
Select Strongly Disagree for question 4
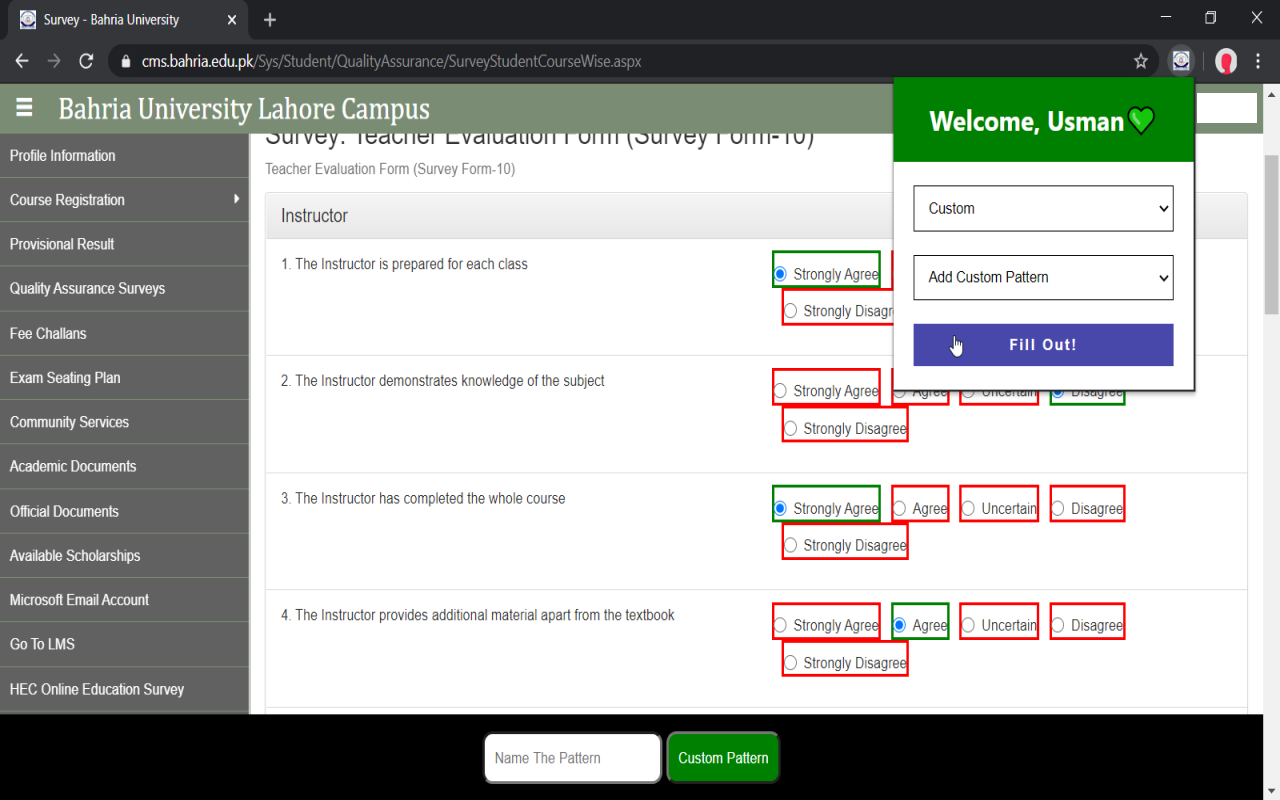click(790, 662)
